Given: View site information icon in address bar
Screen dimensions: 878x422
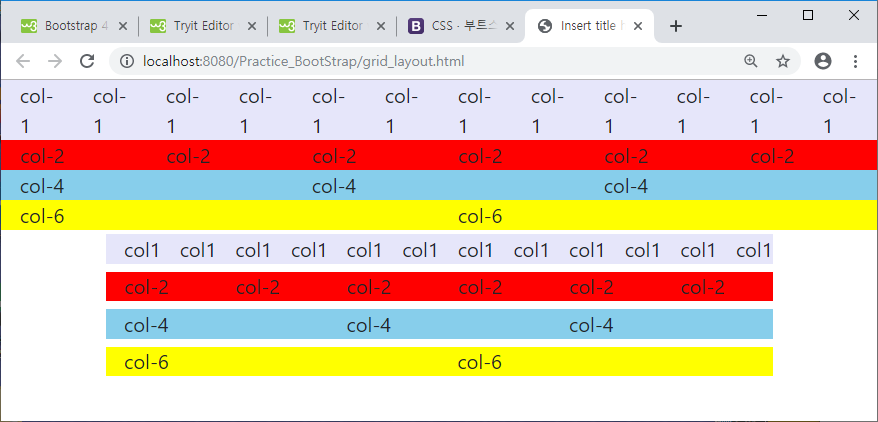Looking at the screenshot, I should tap(128, 61).
